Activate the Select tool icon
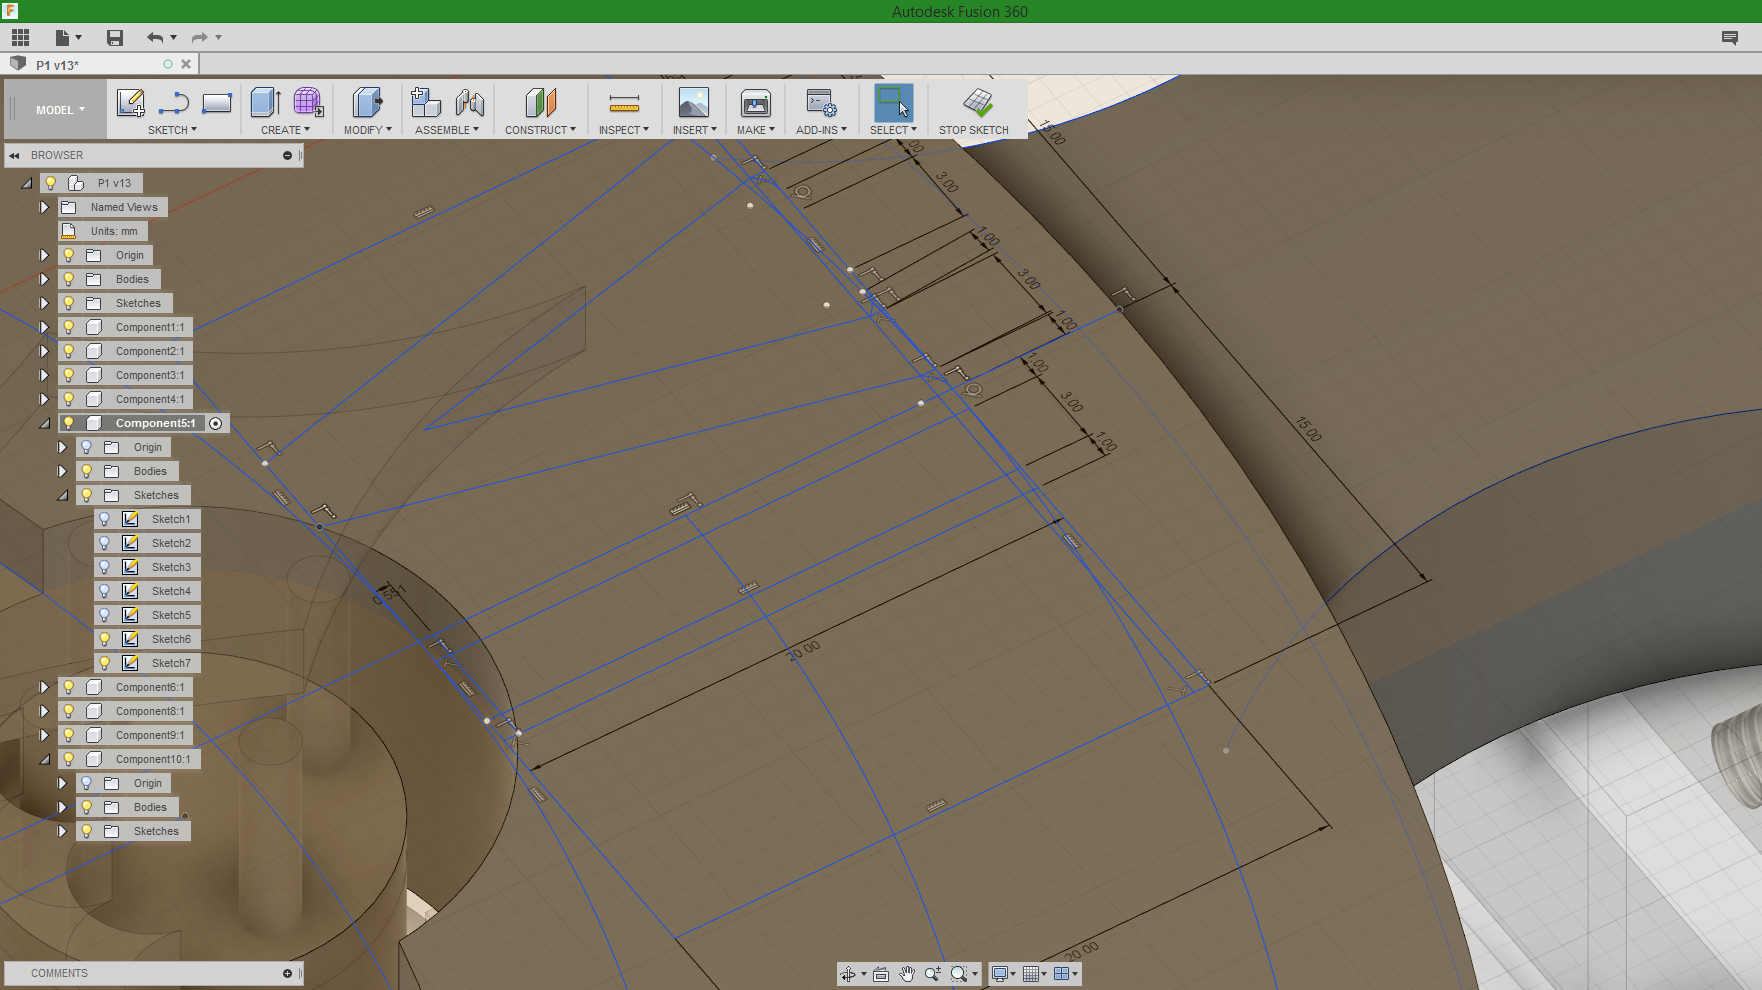The image size is (1762, 990). tap(893, 102)
